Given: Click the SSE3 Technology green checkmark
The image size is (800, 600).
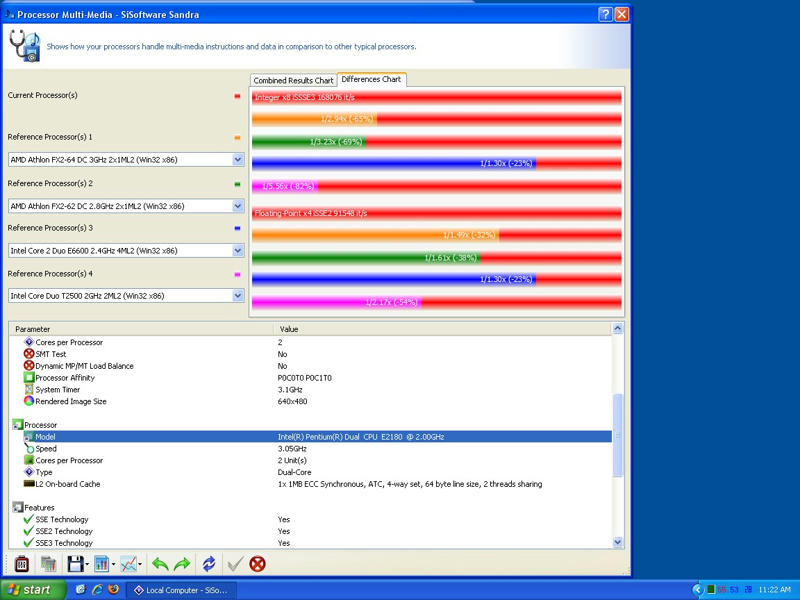Looking at the screenshot, I should tap(29, 542).
